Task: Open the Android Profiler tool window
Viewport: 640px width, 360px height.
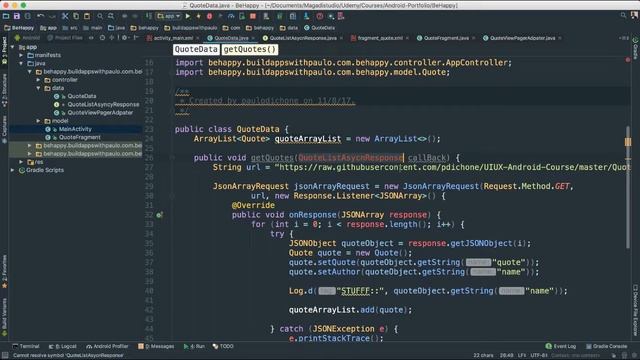Action: pyautogui.click(x=107, y=346)
